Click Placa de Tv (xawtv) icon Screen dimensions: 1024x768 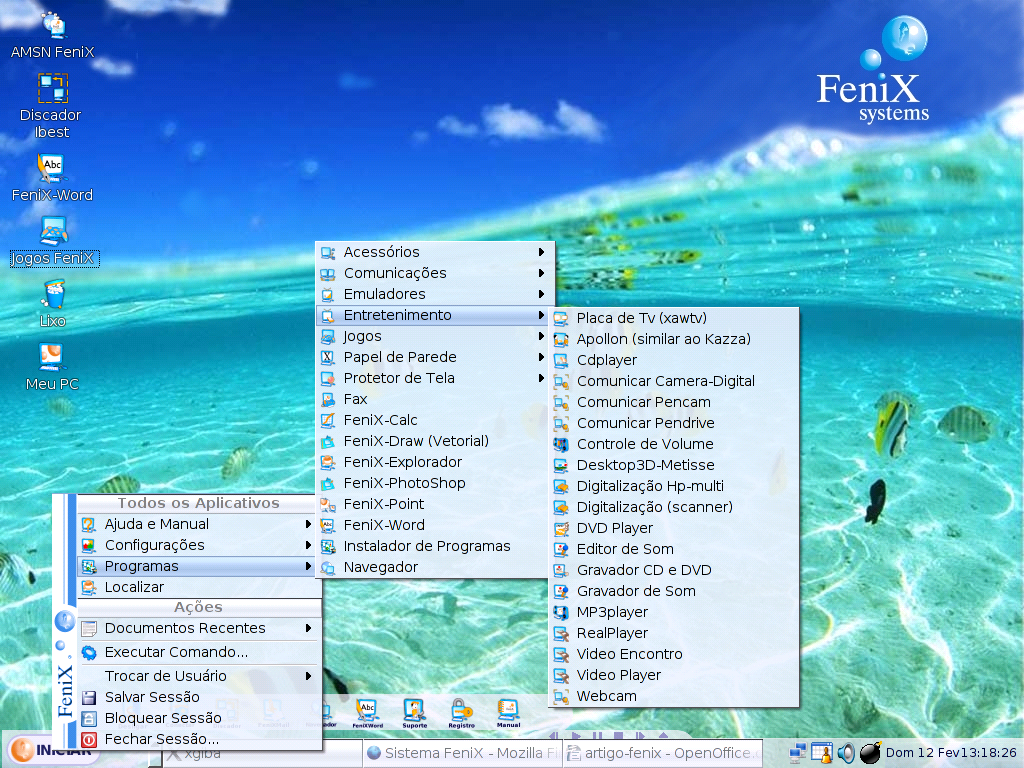tap(561, 319)
